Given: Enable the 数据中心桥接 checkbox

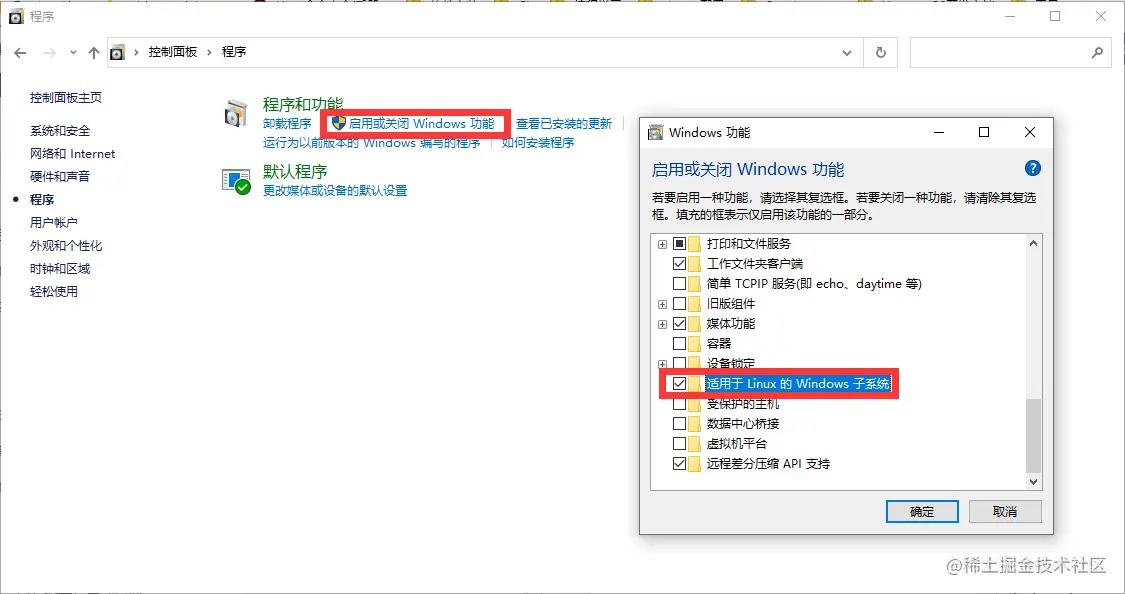Looking at the screenshot, I should pyautogui.click(x=679, y=423).
